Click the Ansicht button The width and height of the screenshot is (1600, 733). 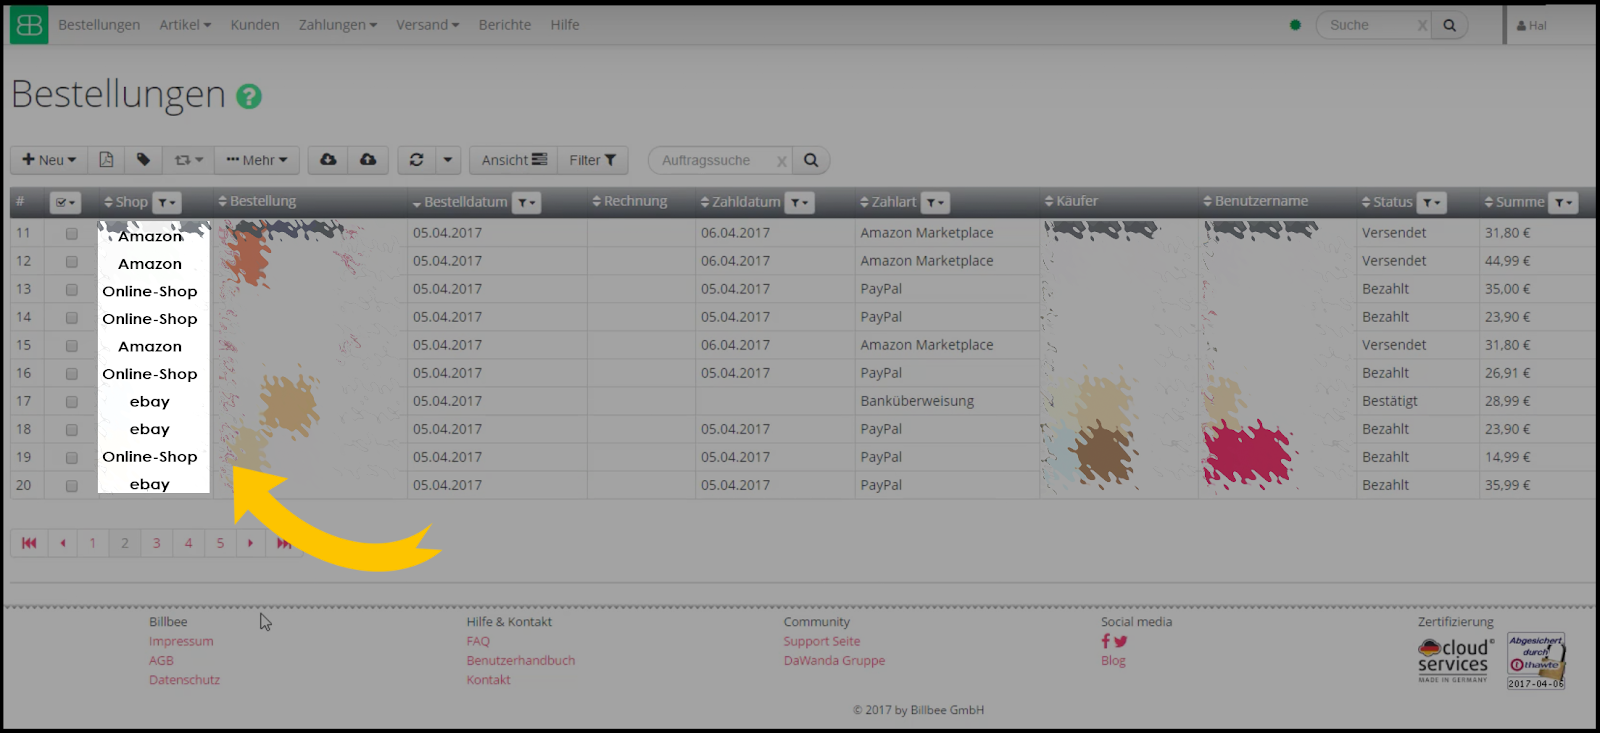(514, 160)
